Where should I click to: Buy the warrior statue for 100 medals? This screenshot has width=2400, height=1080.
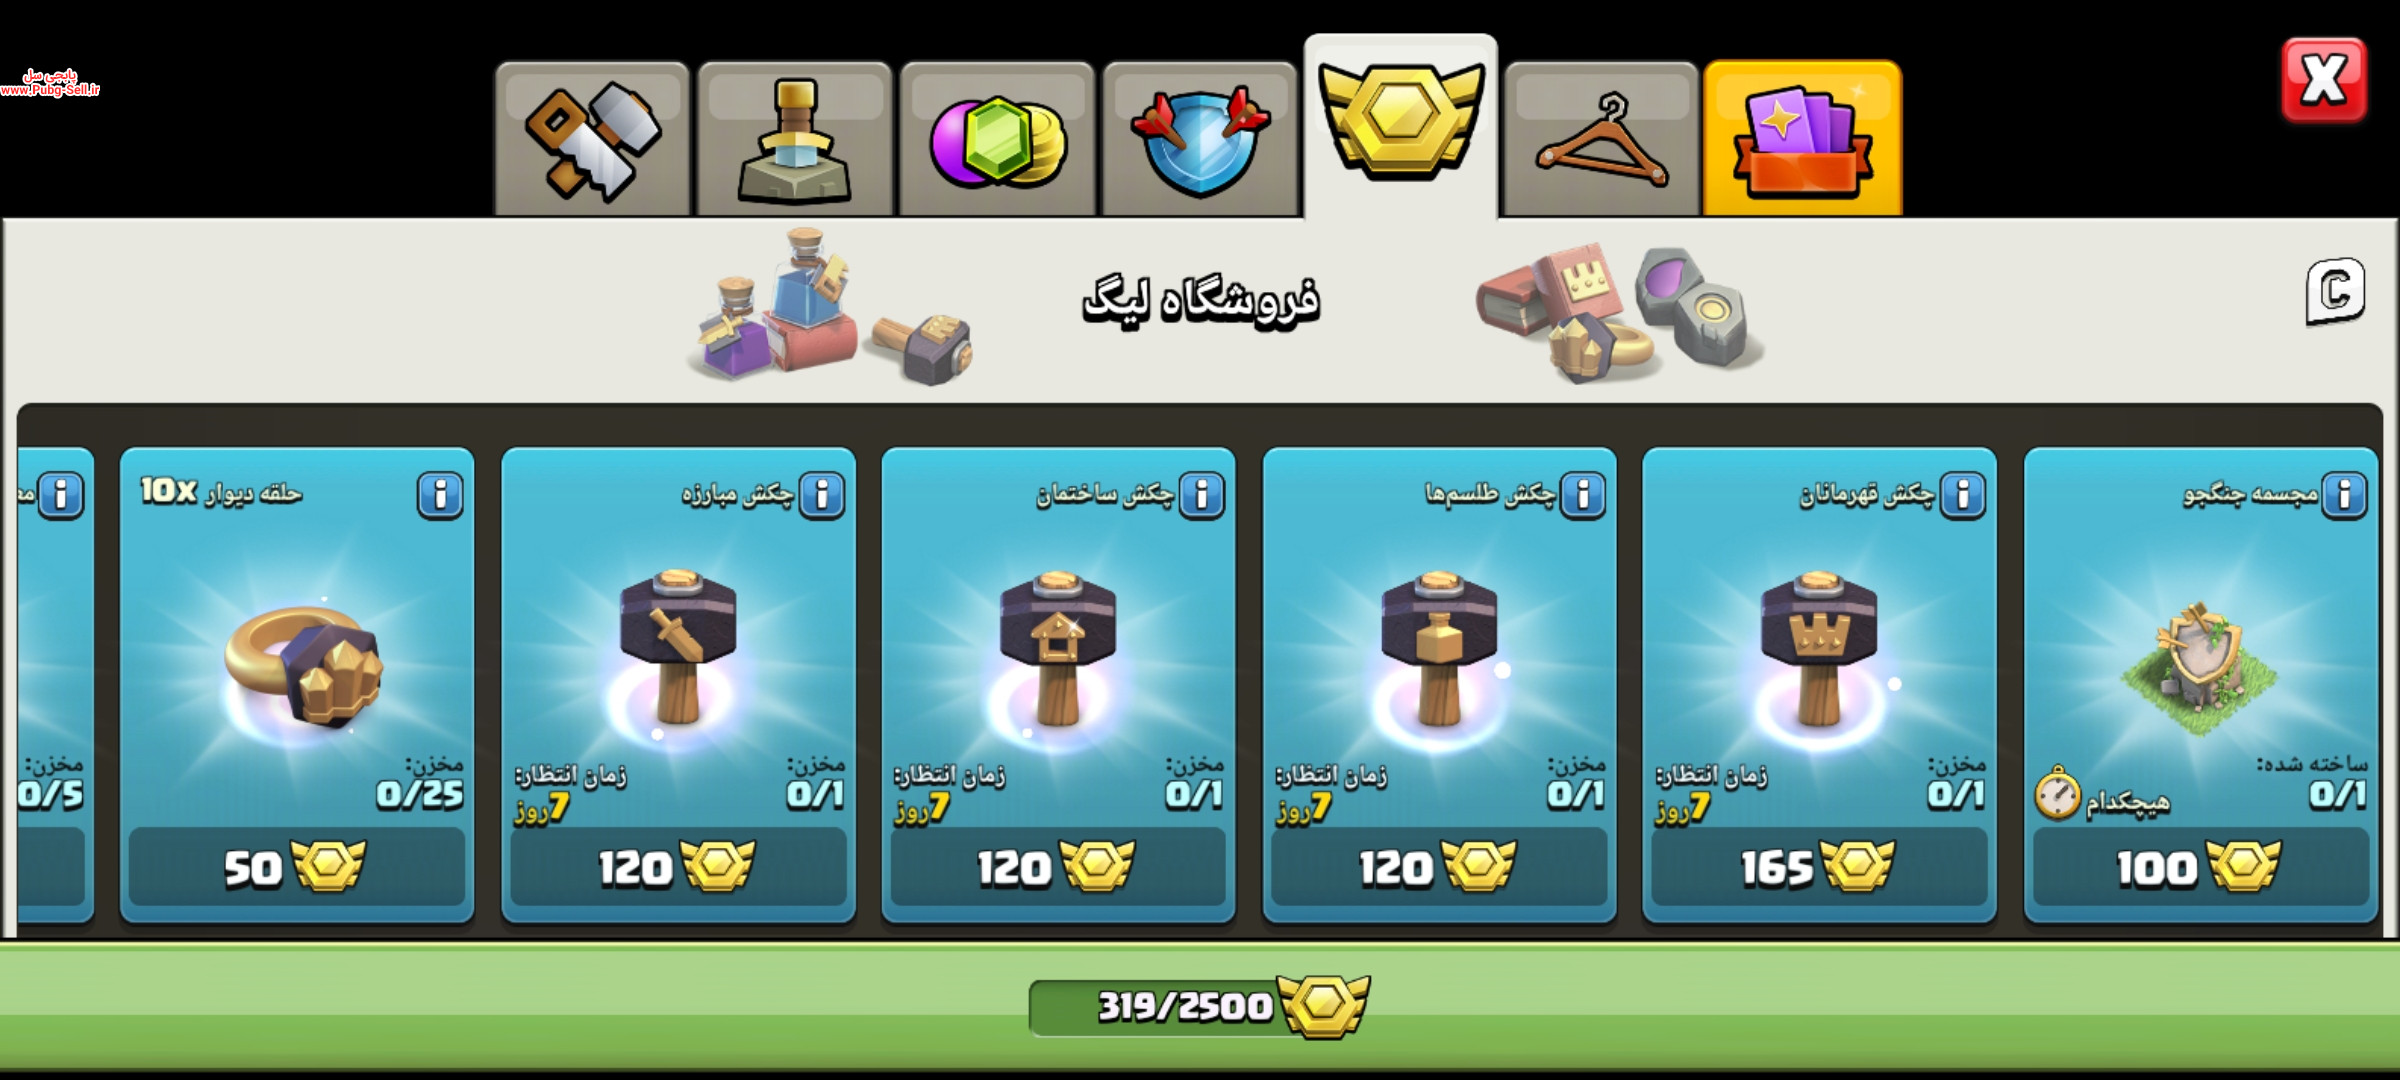point(2200,866)
